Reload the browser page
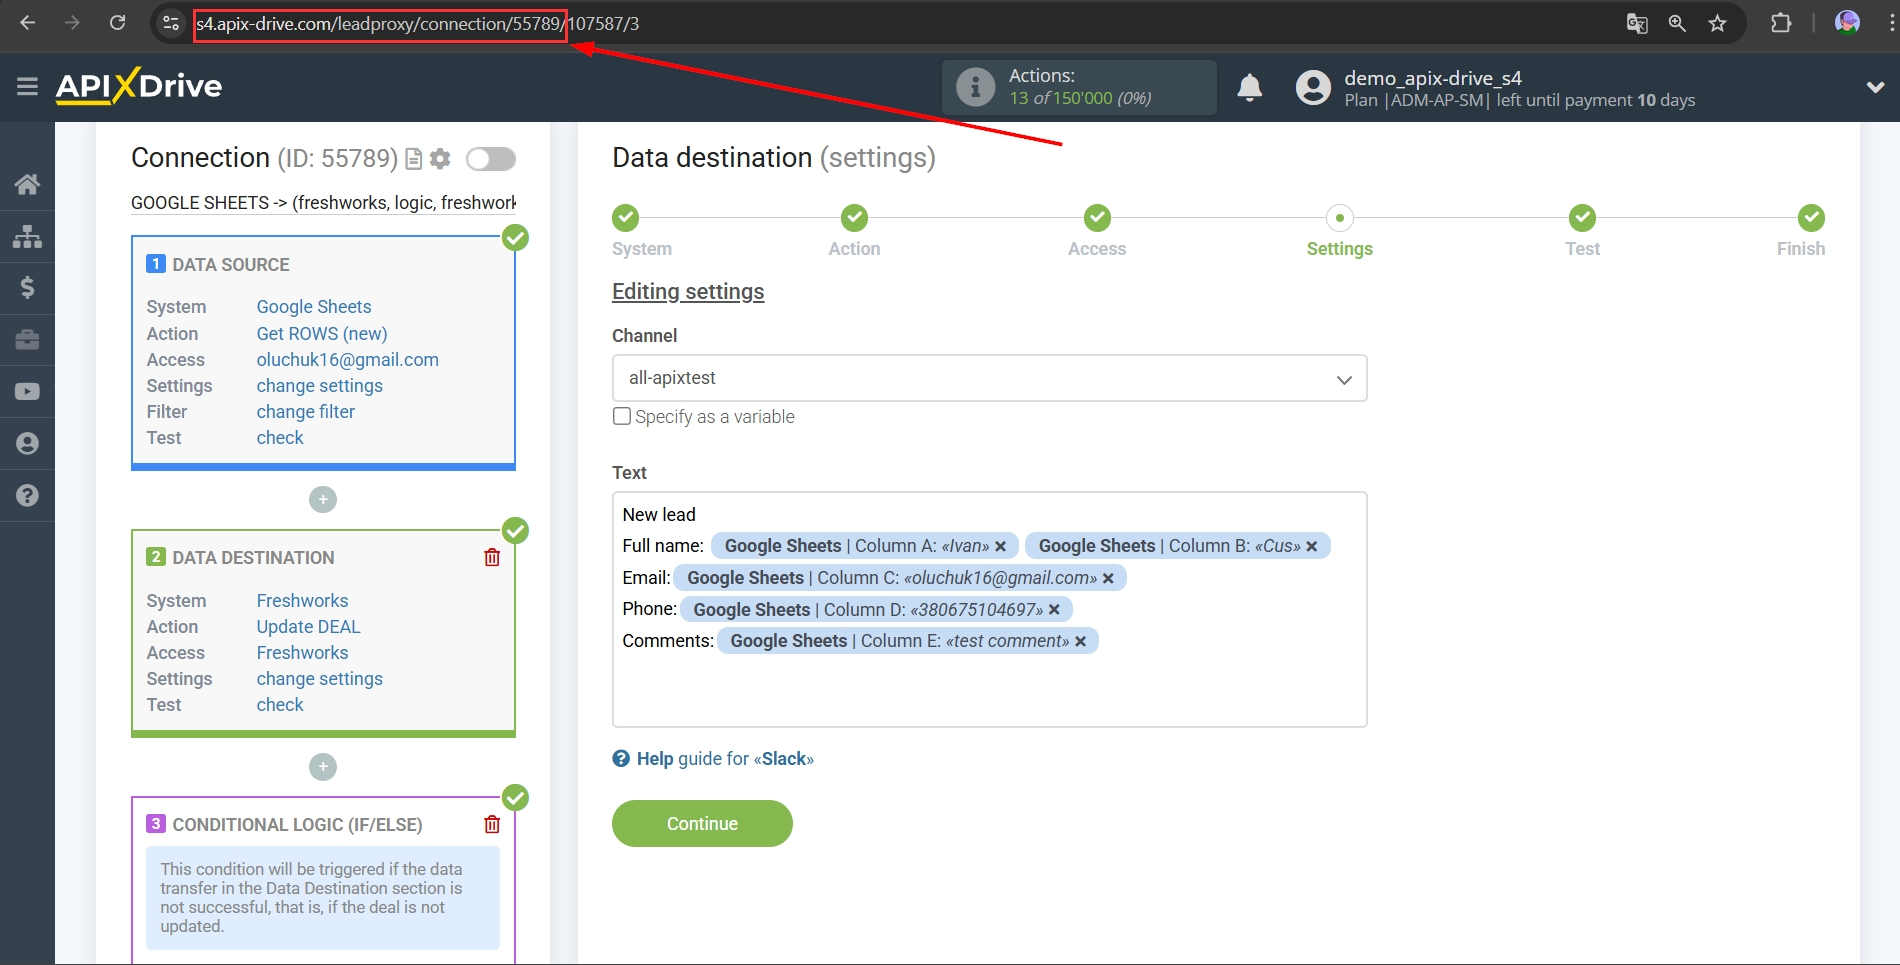The image size is (1900, 965). pyautogui.click(x=117, y=23)
